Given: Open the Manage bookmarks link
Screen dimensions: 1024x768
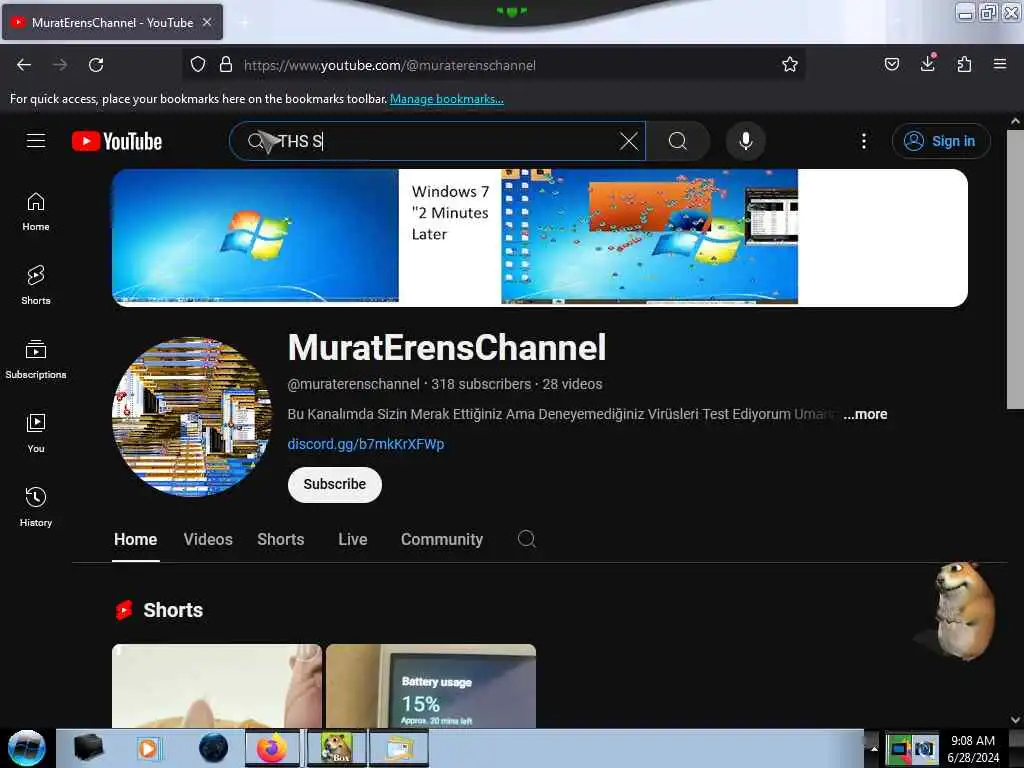Looking at the screenshot, I should click(447, 99).
